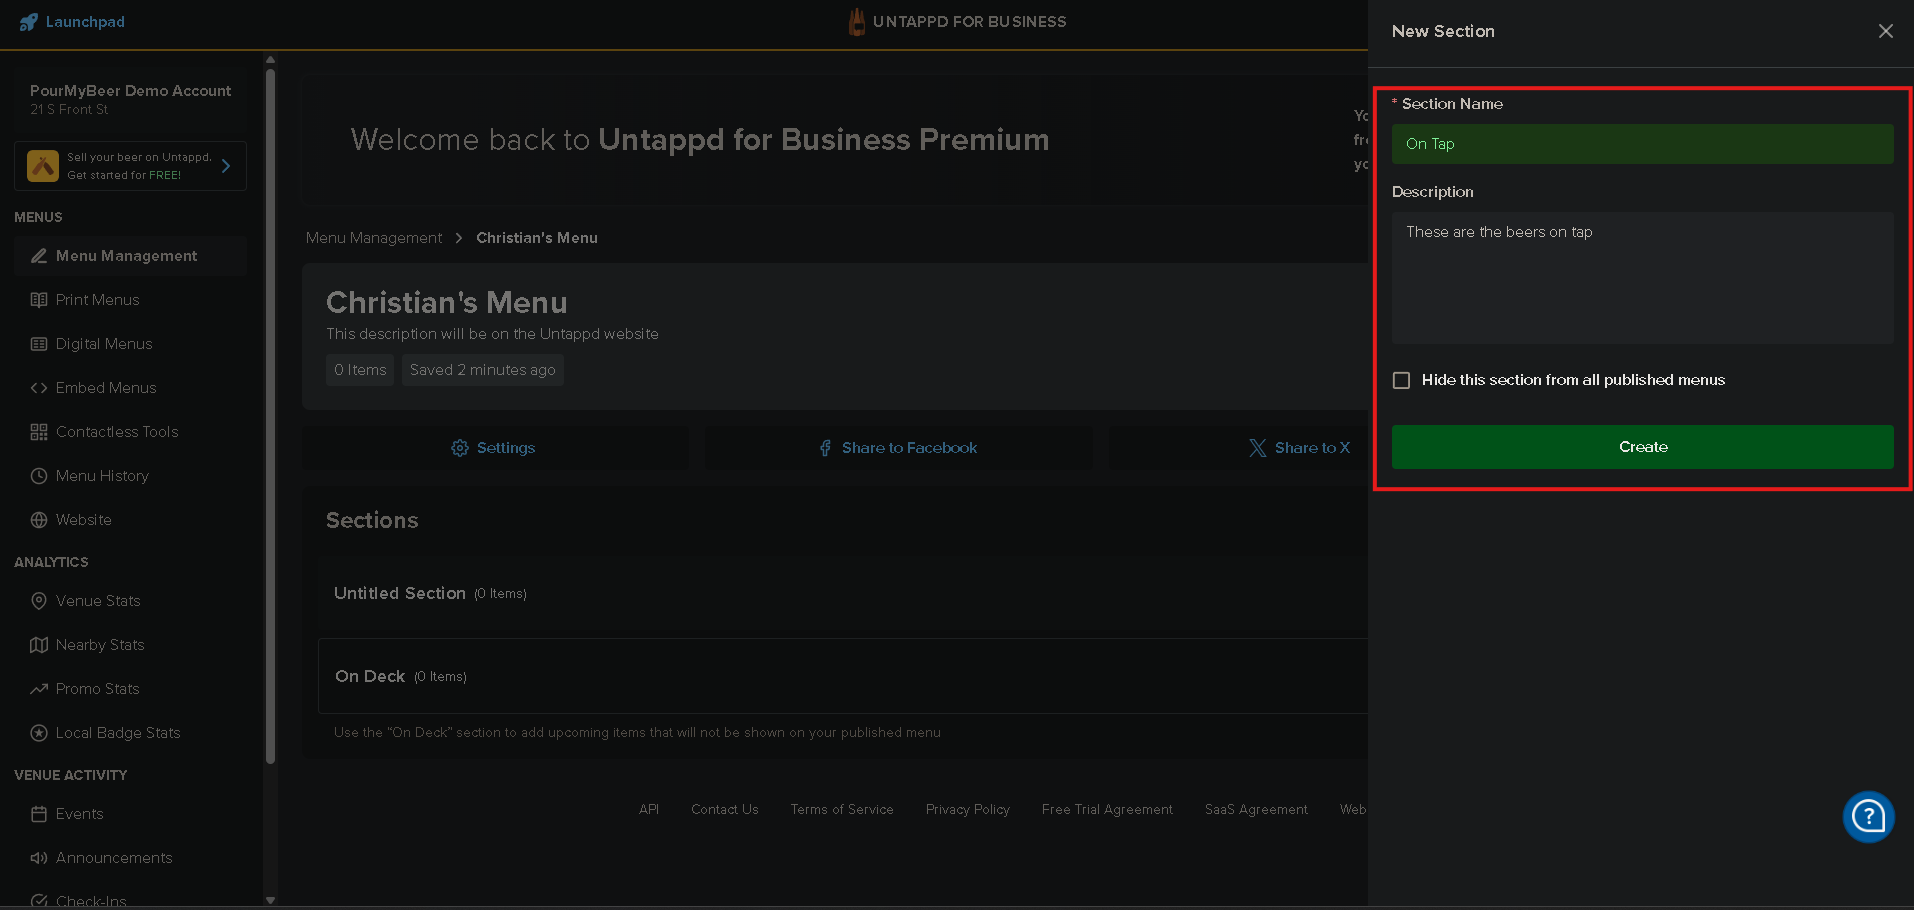Click the Description text area

(x=1642, y=278)
